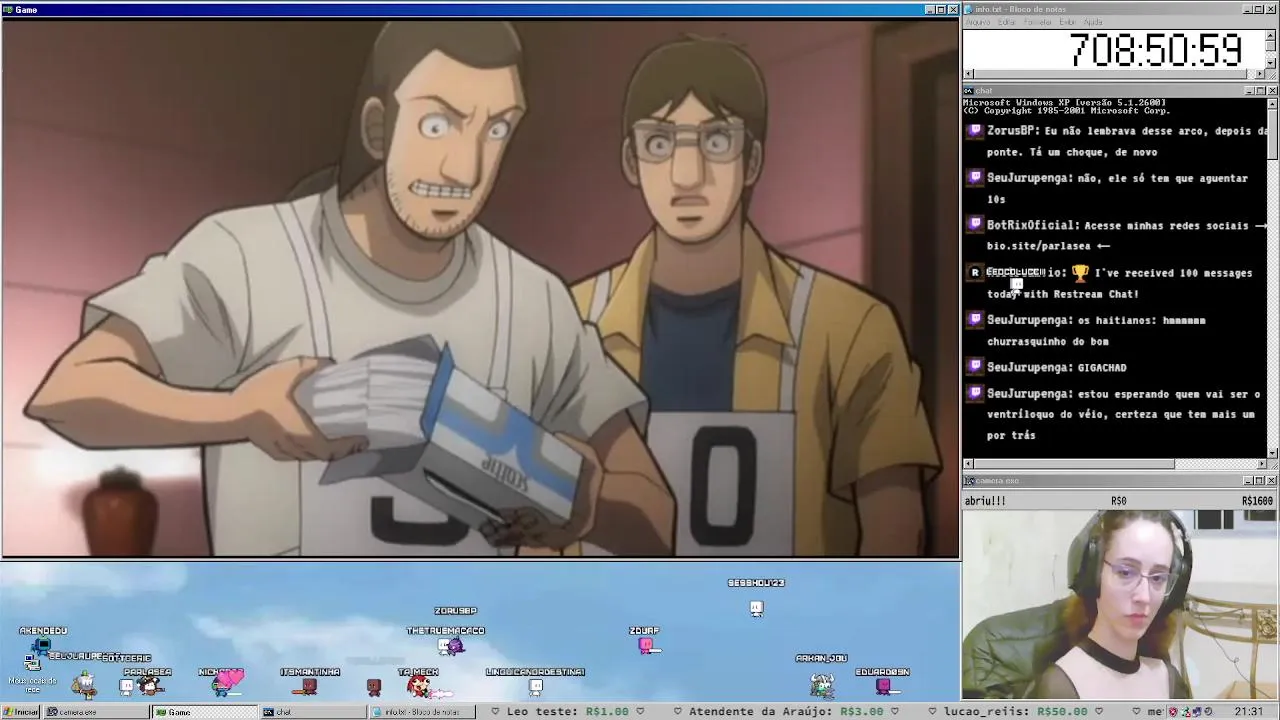The image size is (1280, 720).
Task: Click Twitch icon beside 'estou esperando' message
Action: (x=975, y=393)
